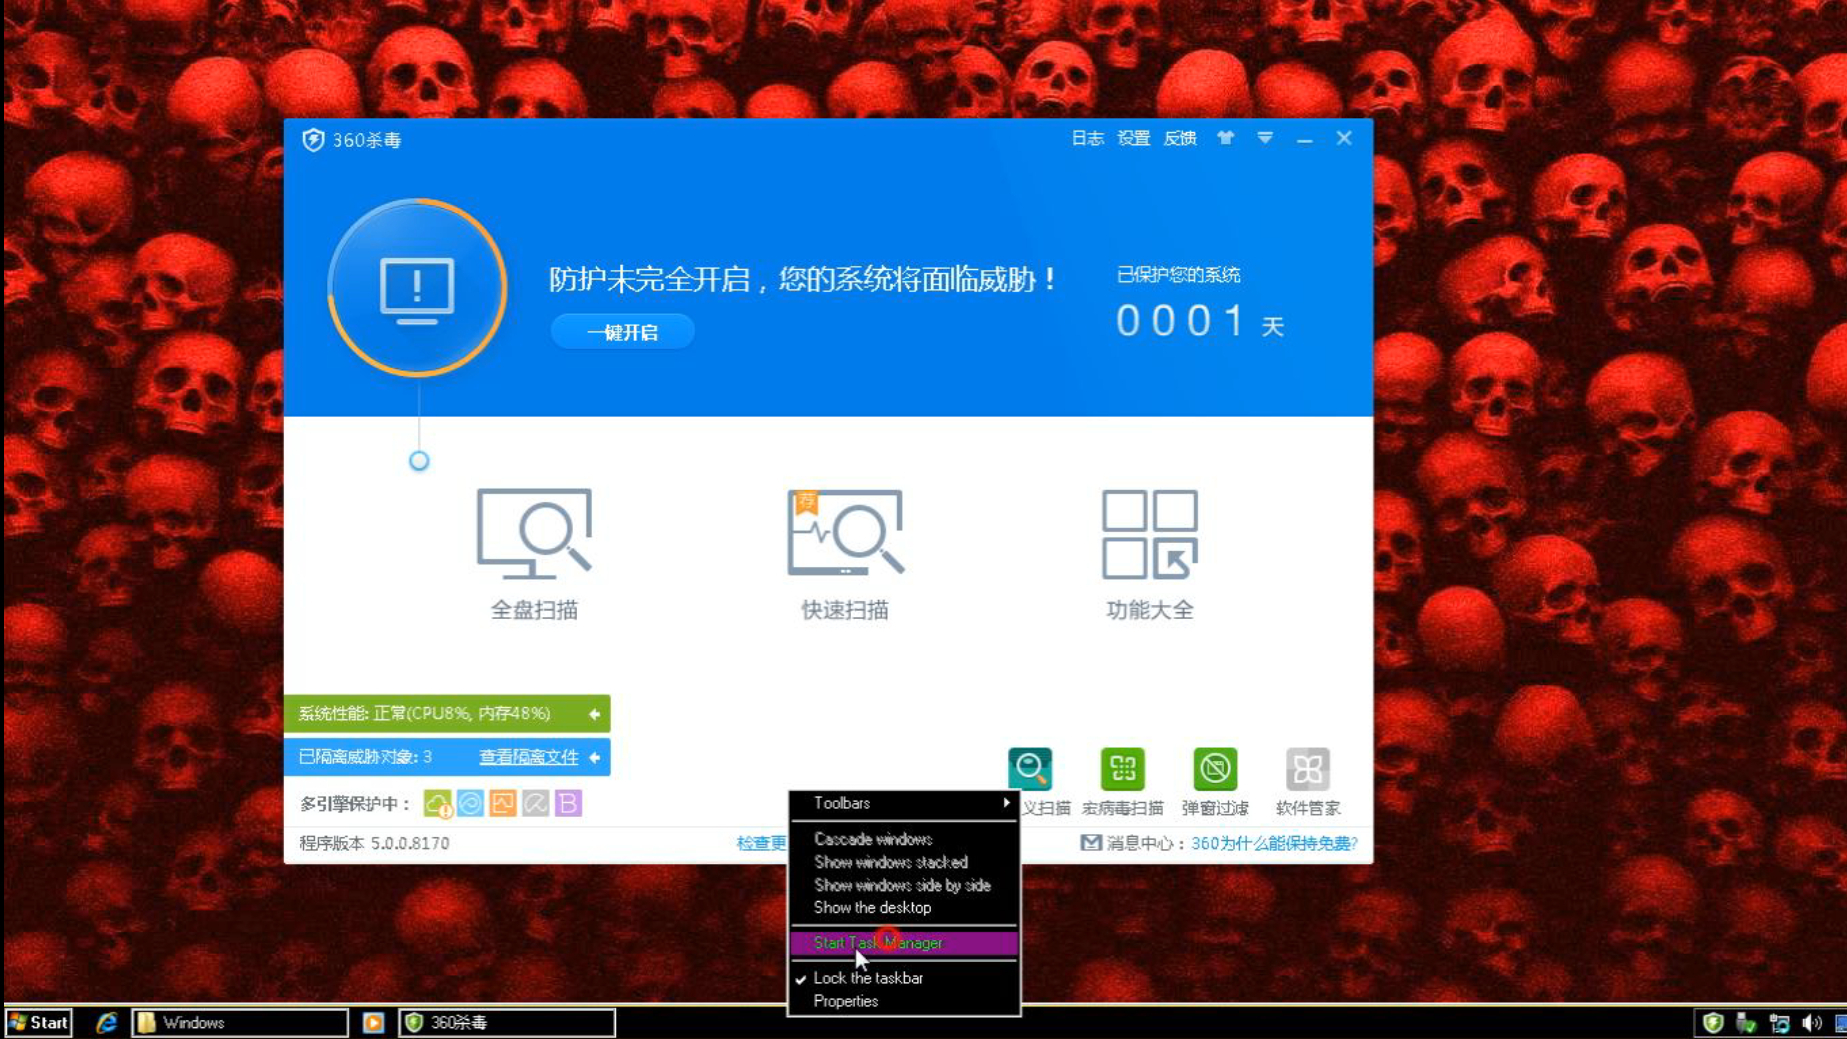Launch the quick scan icon
This screenshot has width=1847, height=1039.
tap(845, 533)
